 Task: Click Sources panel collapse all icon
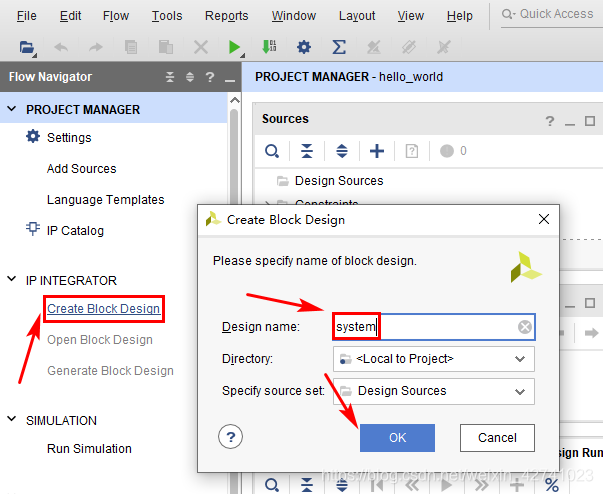click(x=306, y=151)
